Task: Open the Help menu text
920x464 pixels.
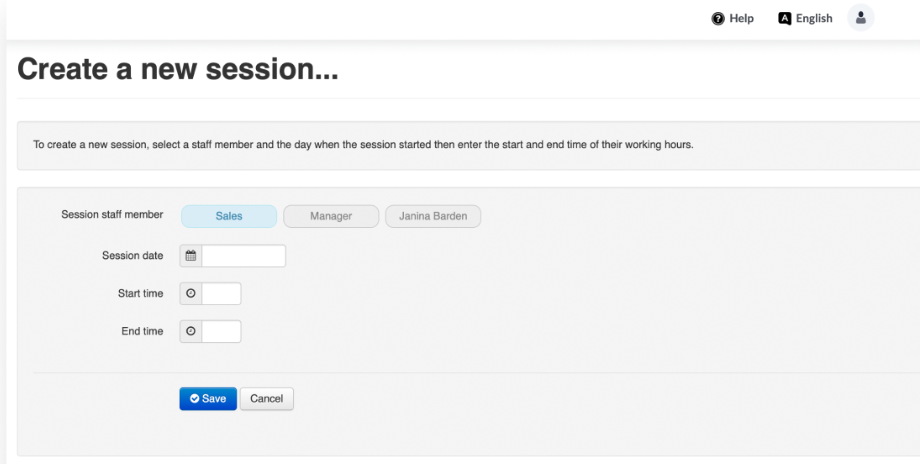Action: (x=742, y=18)
